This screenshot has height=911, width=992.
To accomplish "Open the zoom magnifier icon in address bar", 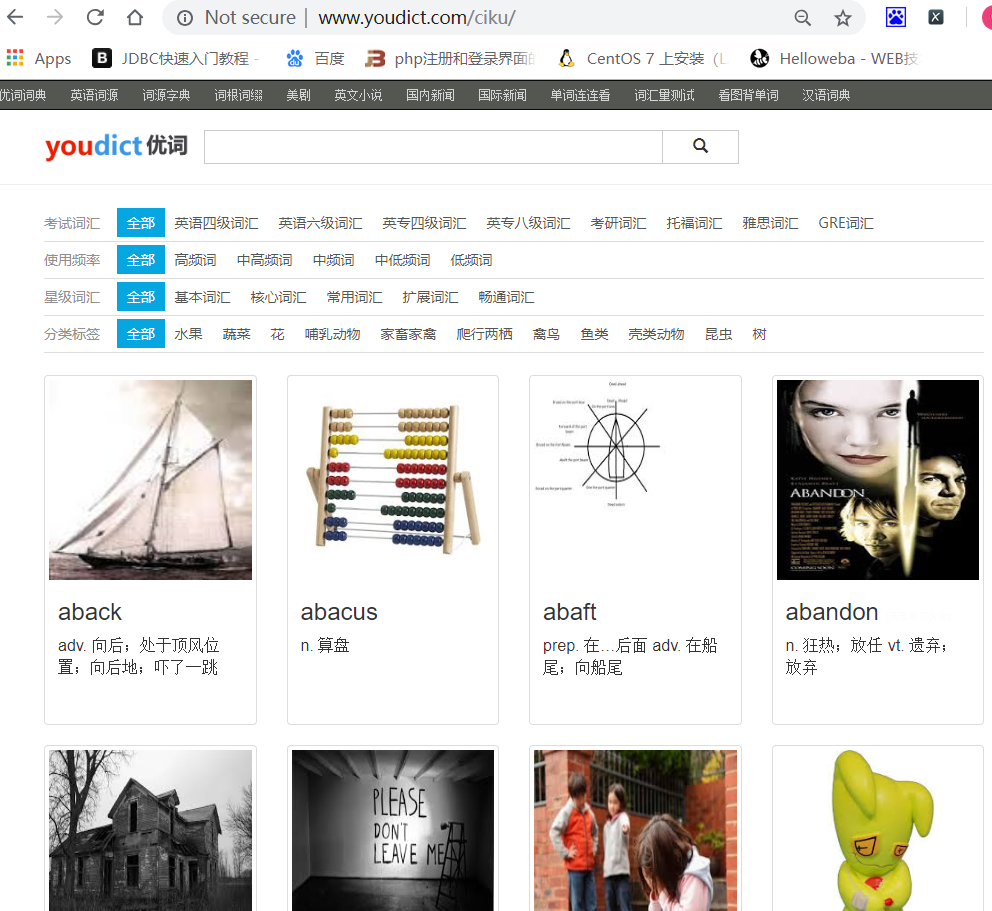I will tap(802, 18).
